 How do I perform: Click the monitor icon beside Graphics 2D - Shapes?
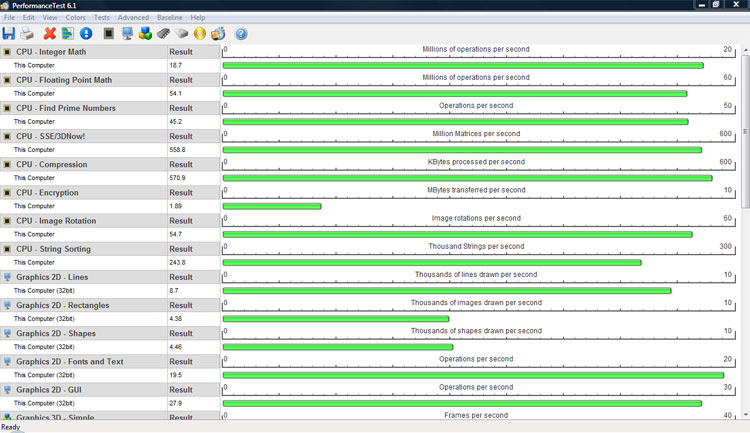pos(7,333)
